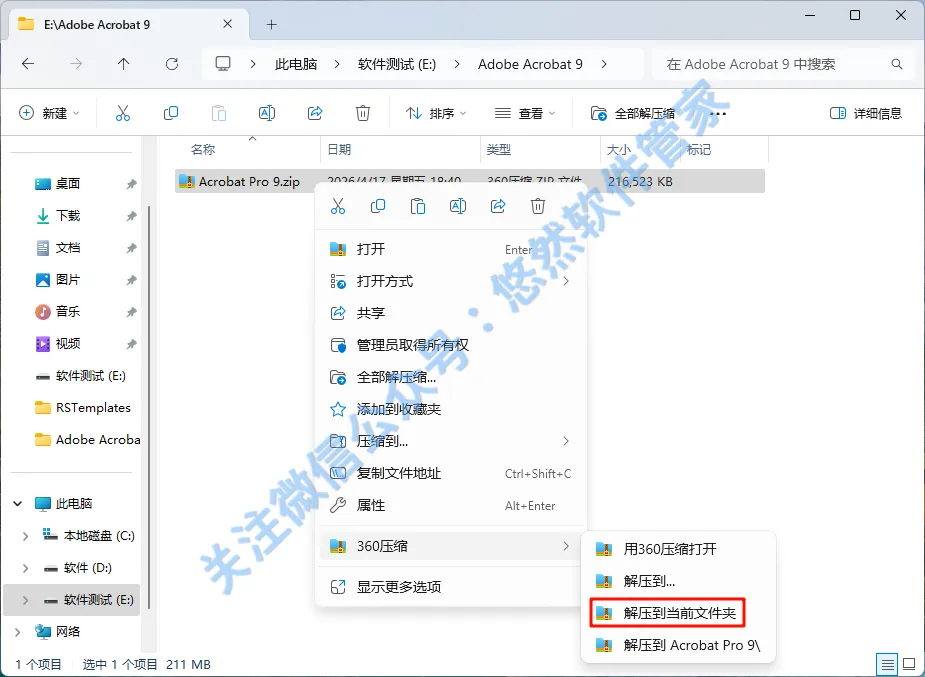Open 属性 from context menu
The height and width of the screenshot is (677, 925).
coord(451,505)
